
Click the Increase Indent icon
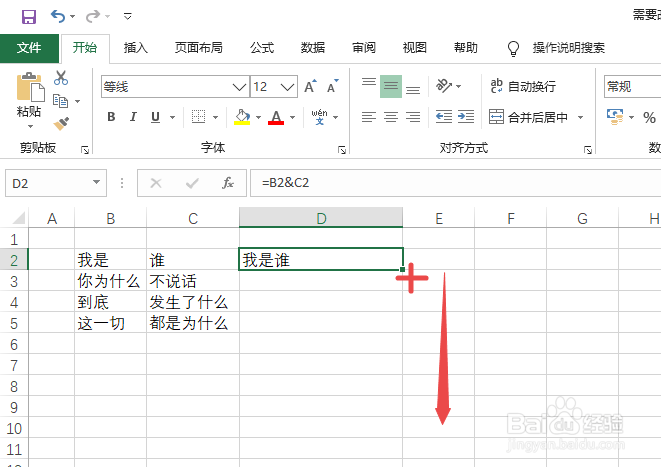(466, 117)
